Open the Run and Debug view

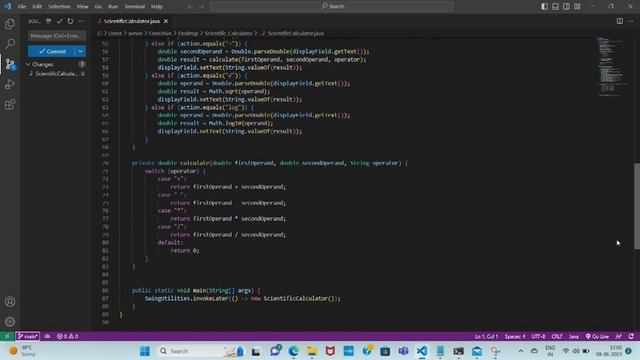tap(10, 84)
